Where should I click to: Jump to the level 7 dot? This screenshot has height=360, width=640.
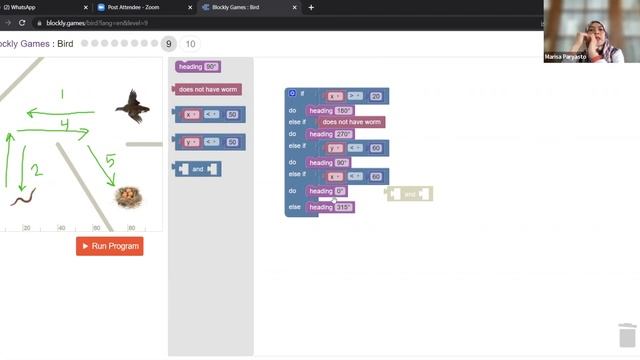[x=144, y=43]
